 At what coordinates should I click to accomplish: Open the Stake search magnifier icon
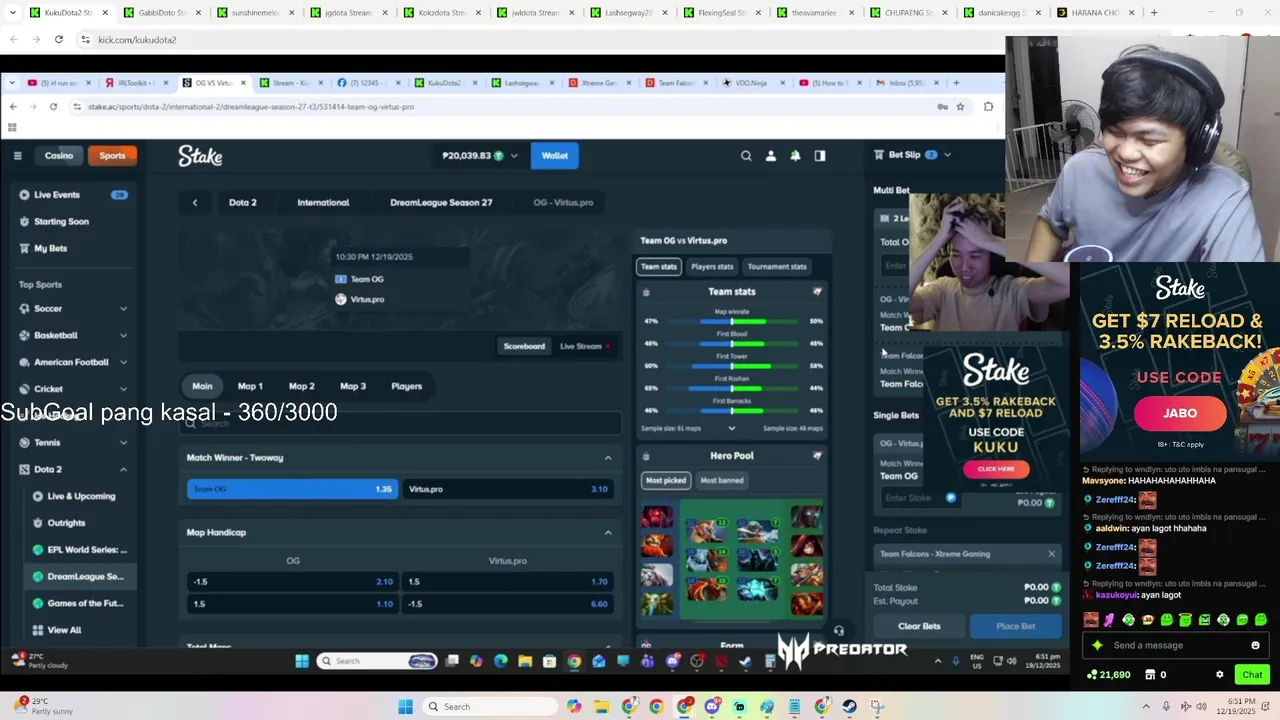pos(746,156)
